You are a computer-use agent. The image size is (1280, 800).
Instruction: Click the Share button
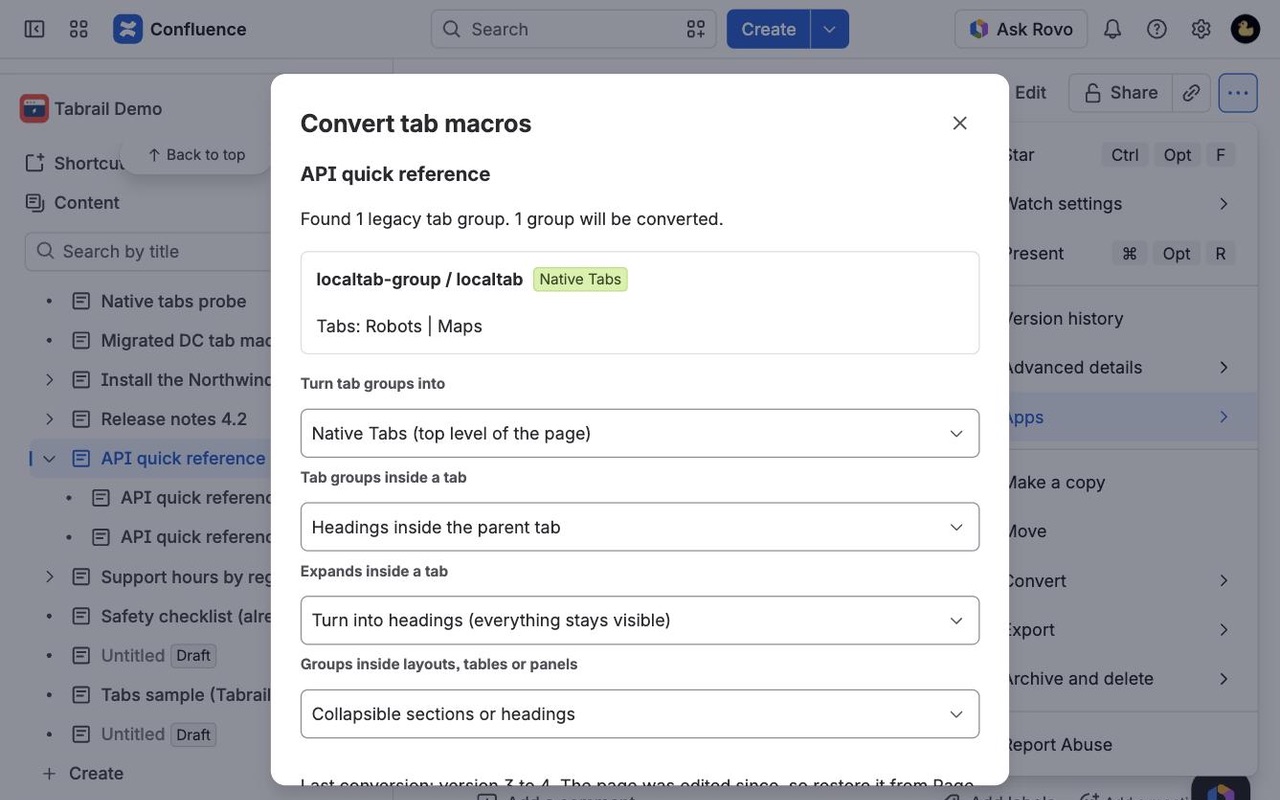[x=1120, y=92]
